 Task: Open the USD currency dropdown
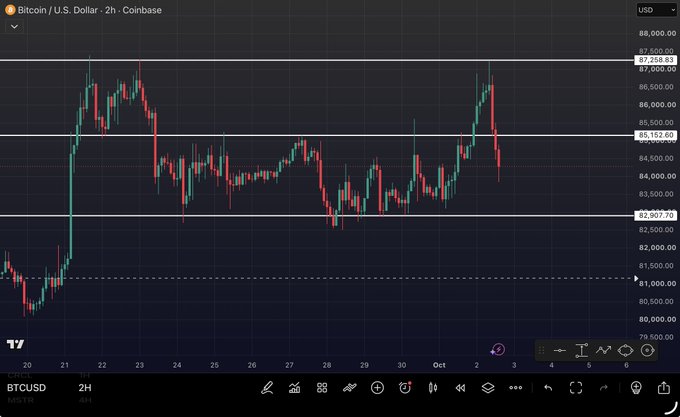coord(656,10)
